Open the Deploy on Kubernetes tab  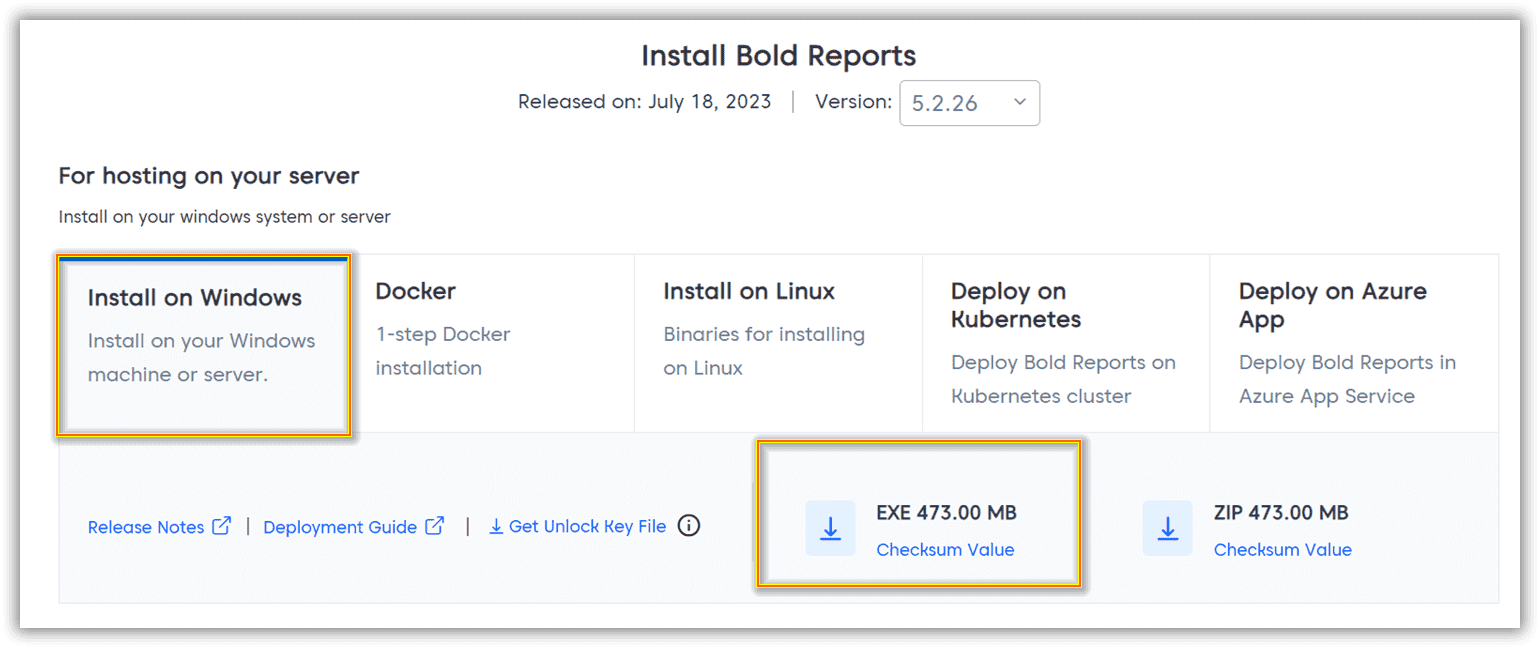pos(1065,342)
